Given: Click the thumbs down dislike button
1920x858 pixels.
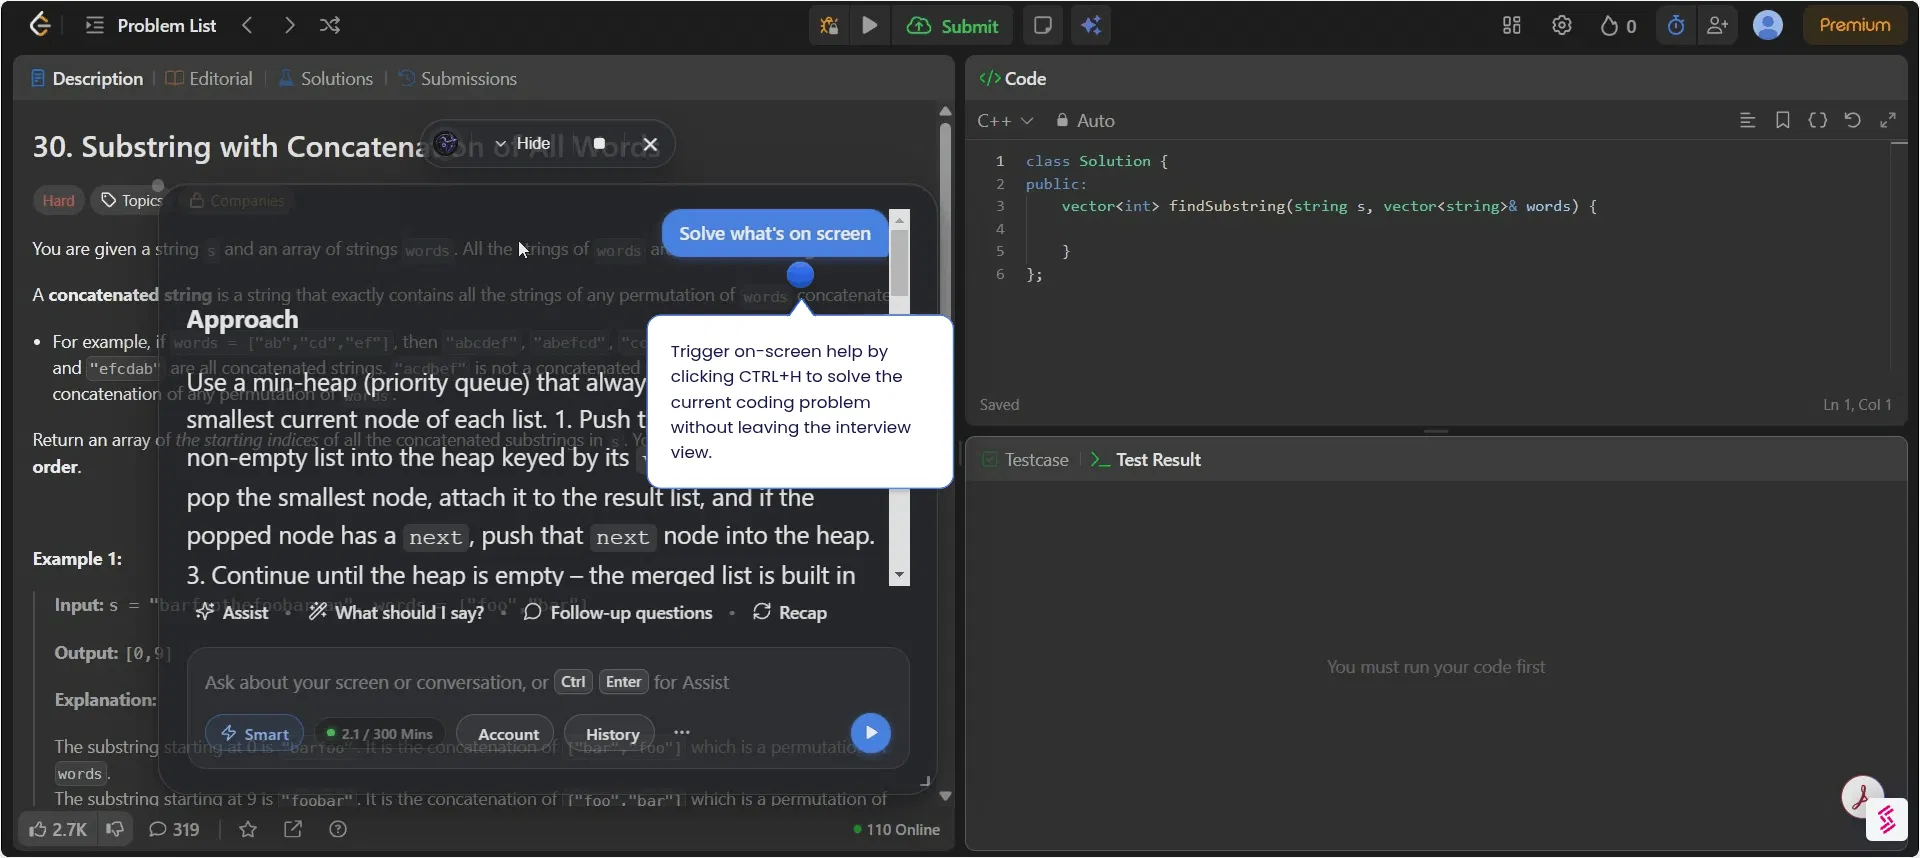Looking at the screenshot, I should pos(115,829).
